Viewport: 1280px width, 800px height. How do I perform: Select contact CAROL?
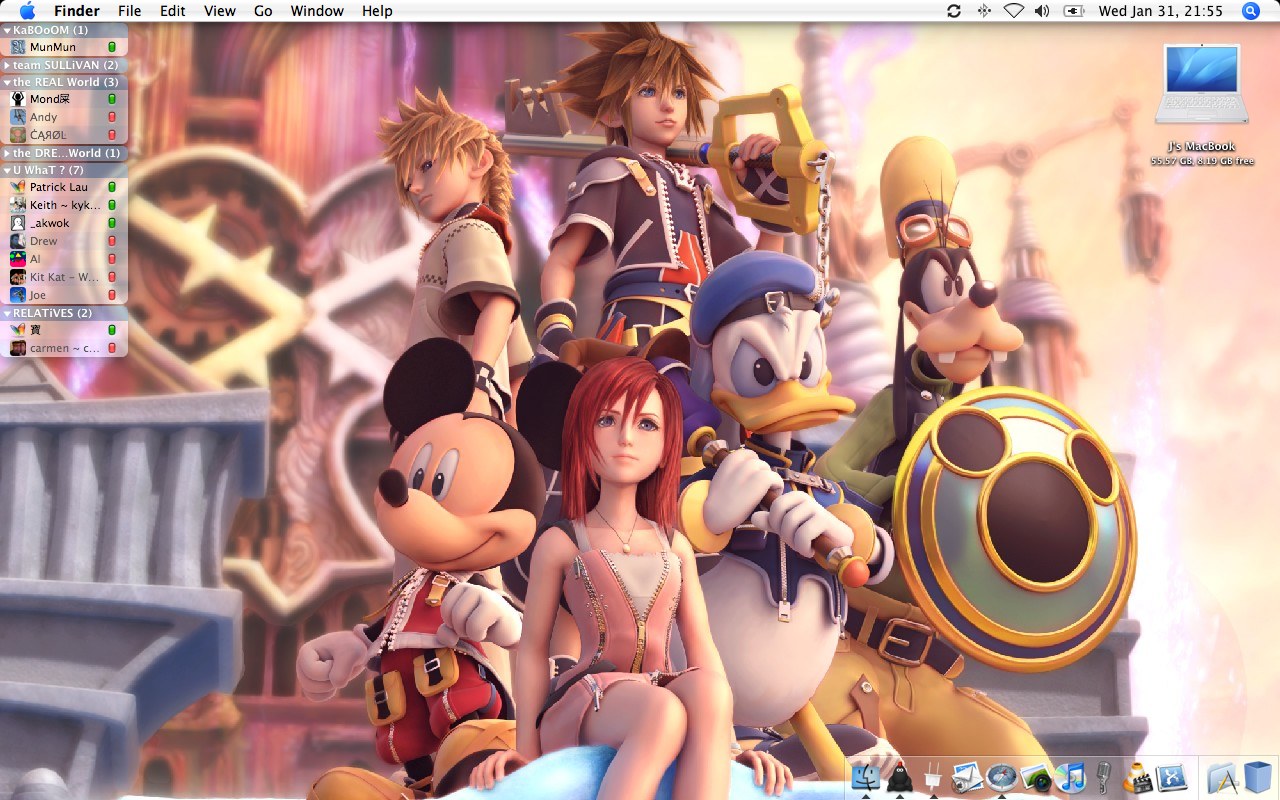(64, 135)
